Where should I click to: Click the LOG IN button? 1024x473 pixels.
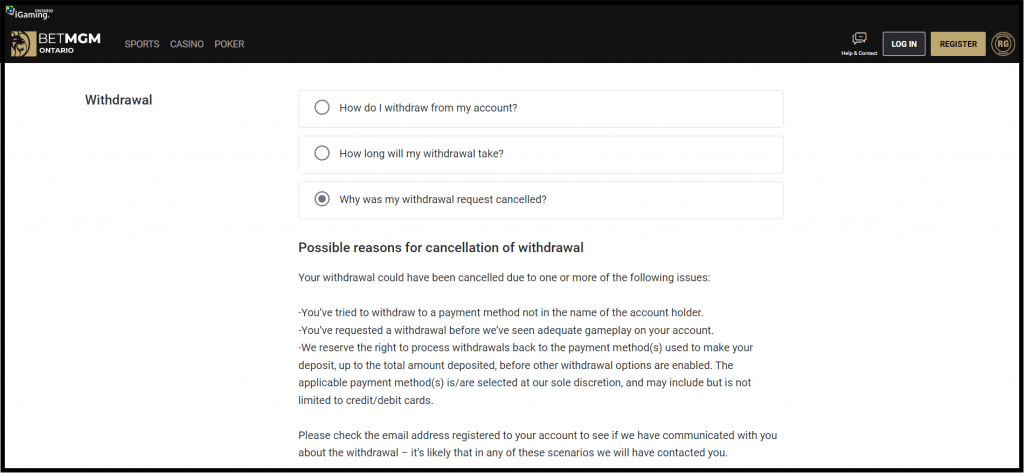click(x=904, y=44)
